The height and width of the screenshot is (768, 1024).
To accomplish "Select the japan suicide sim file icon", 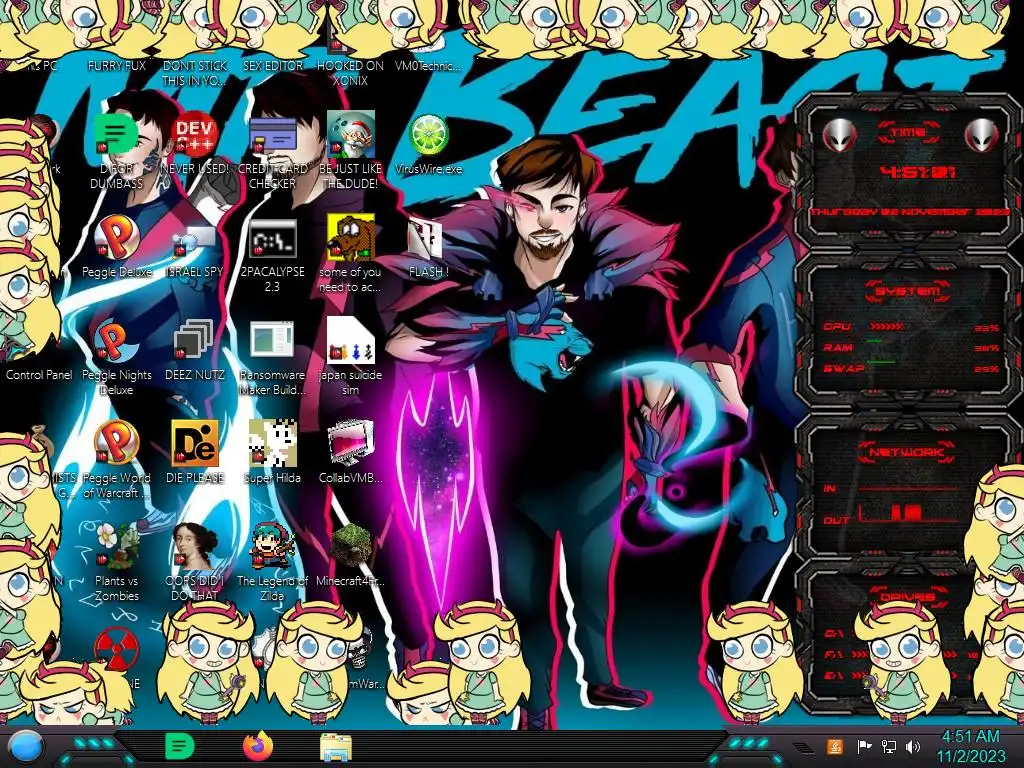I will coord(351,340).
